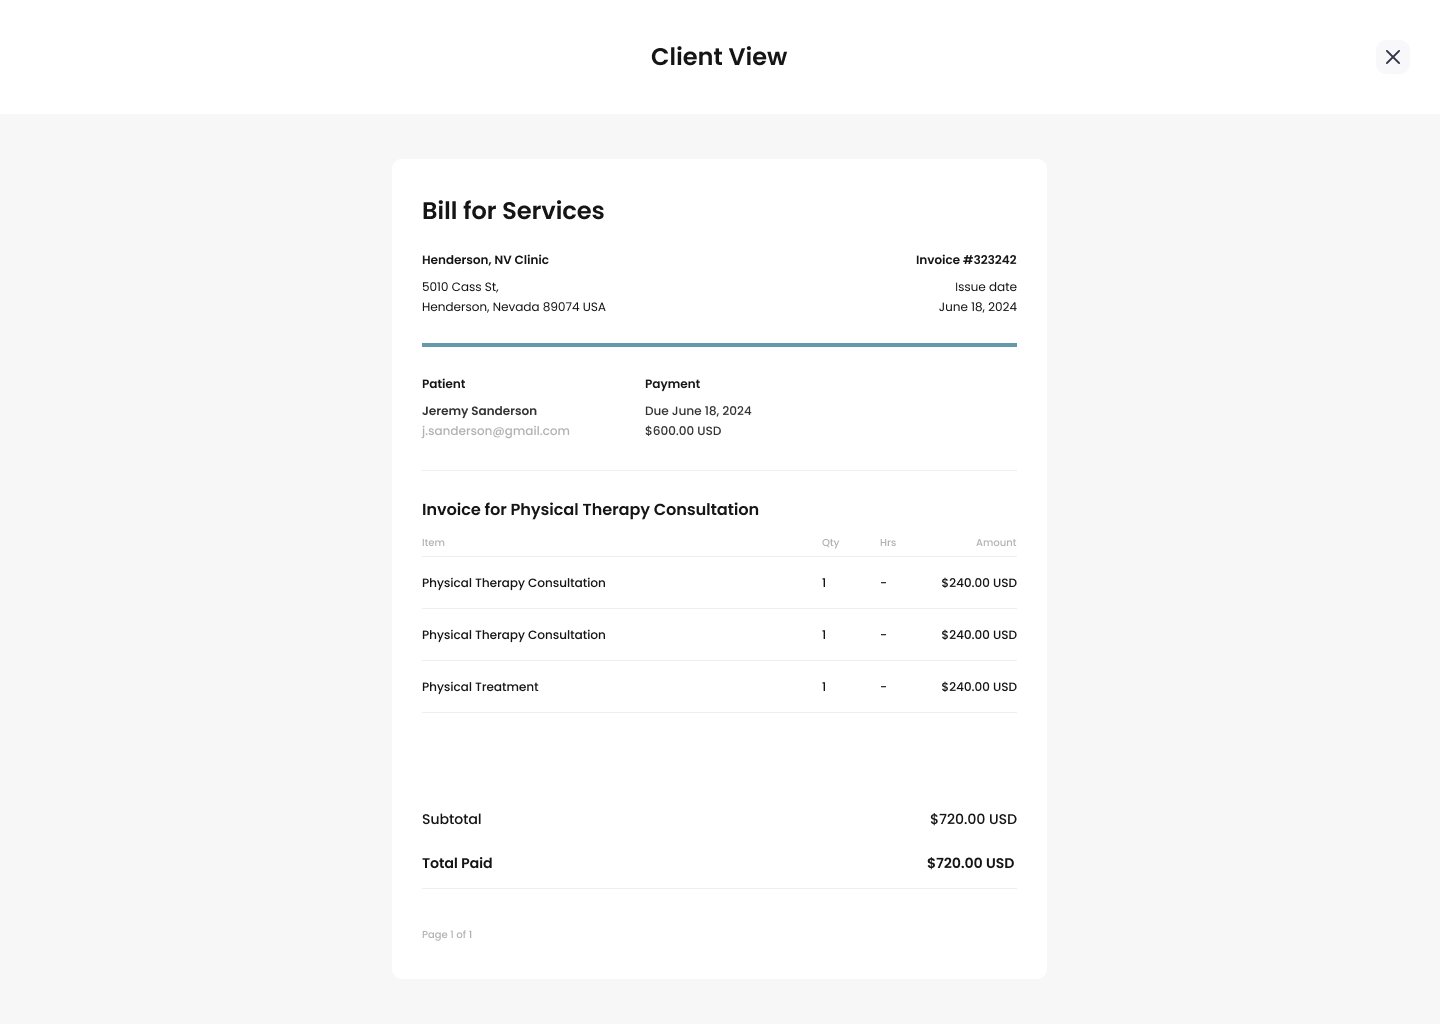The height and width of the screenshot is (1024, 1440).
Task: Click the 'Payment' section label
Action: point(672,384)
